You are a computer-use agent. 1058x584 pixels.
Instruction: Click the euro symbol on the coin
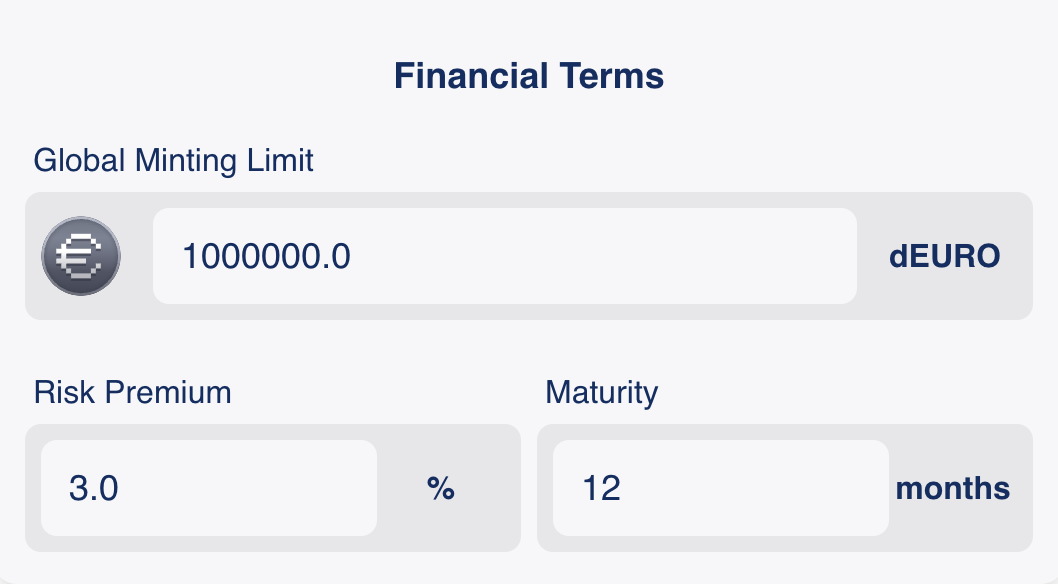pos(81,257)
